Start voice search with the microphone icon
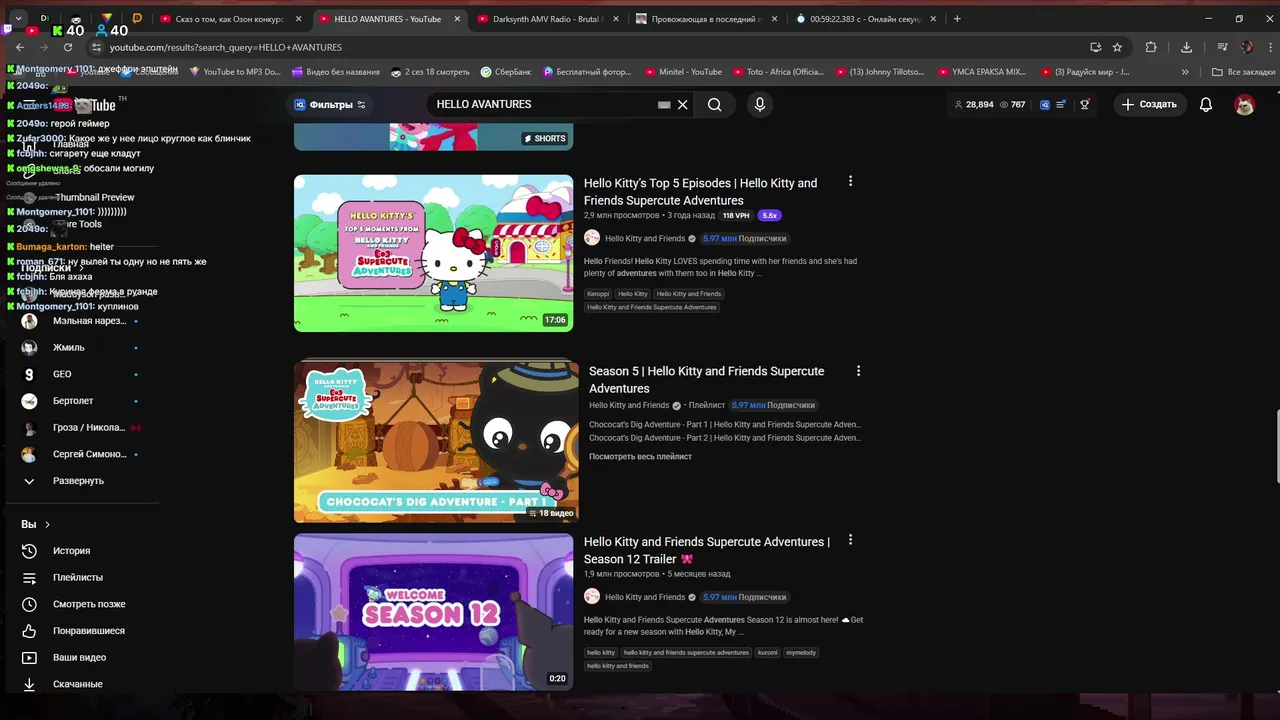 coord(760,104)
